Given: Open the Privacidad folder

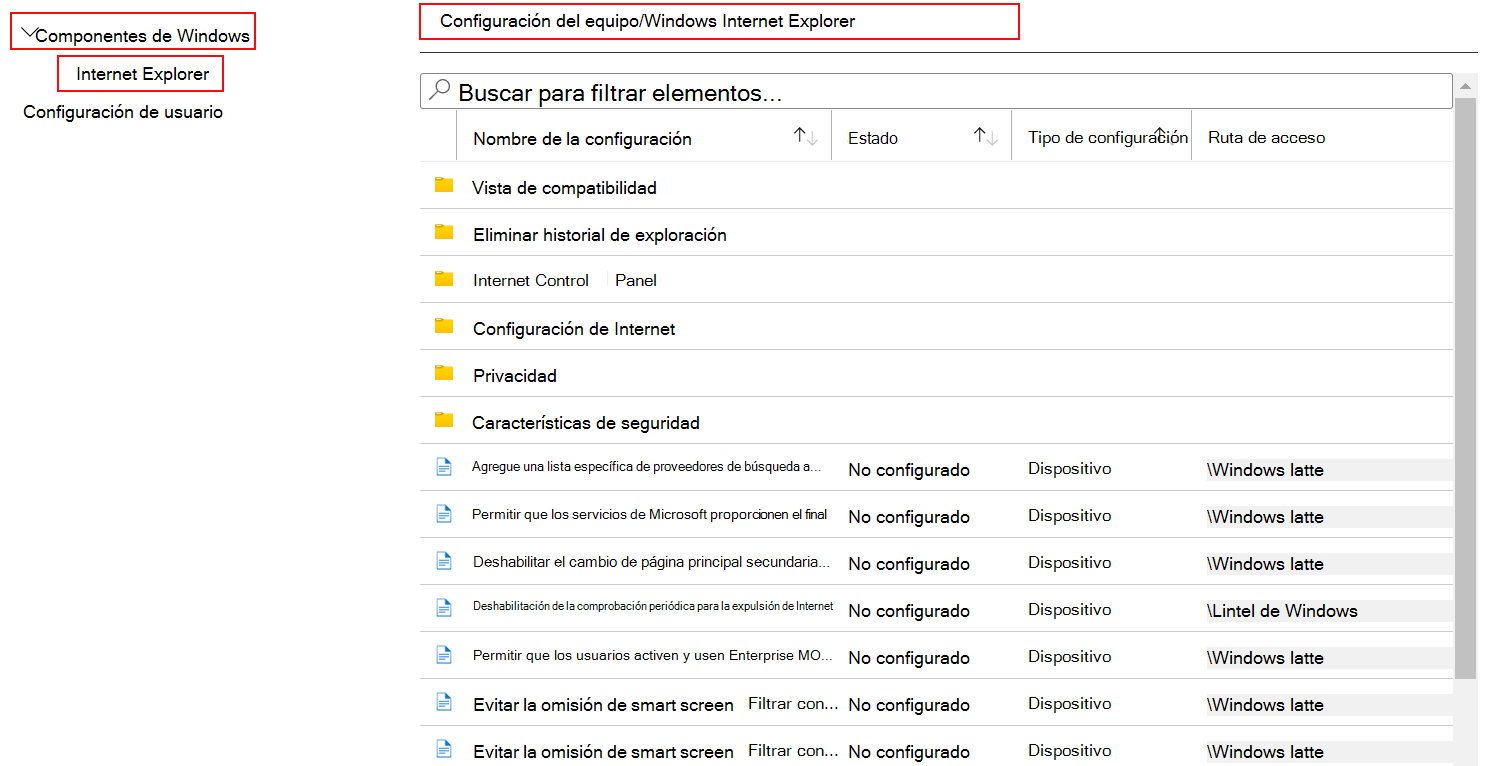Looking at the screenshot, I should (515, 376).
